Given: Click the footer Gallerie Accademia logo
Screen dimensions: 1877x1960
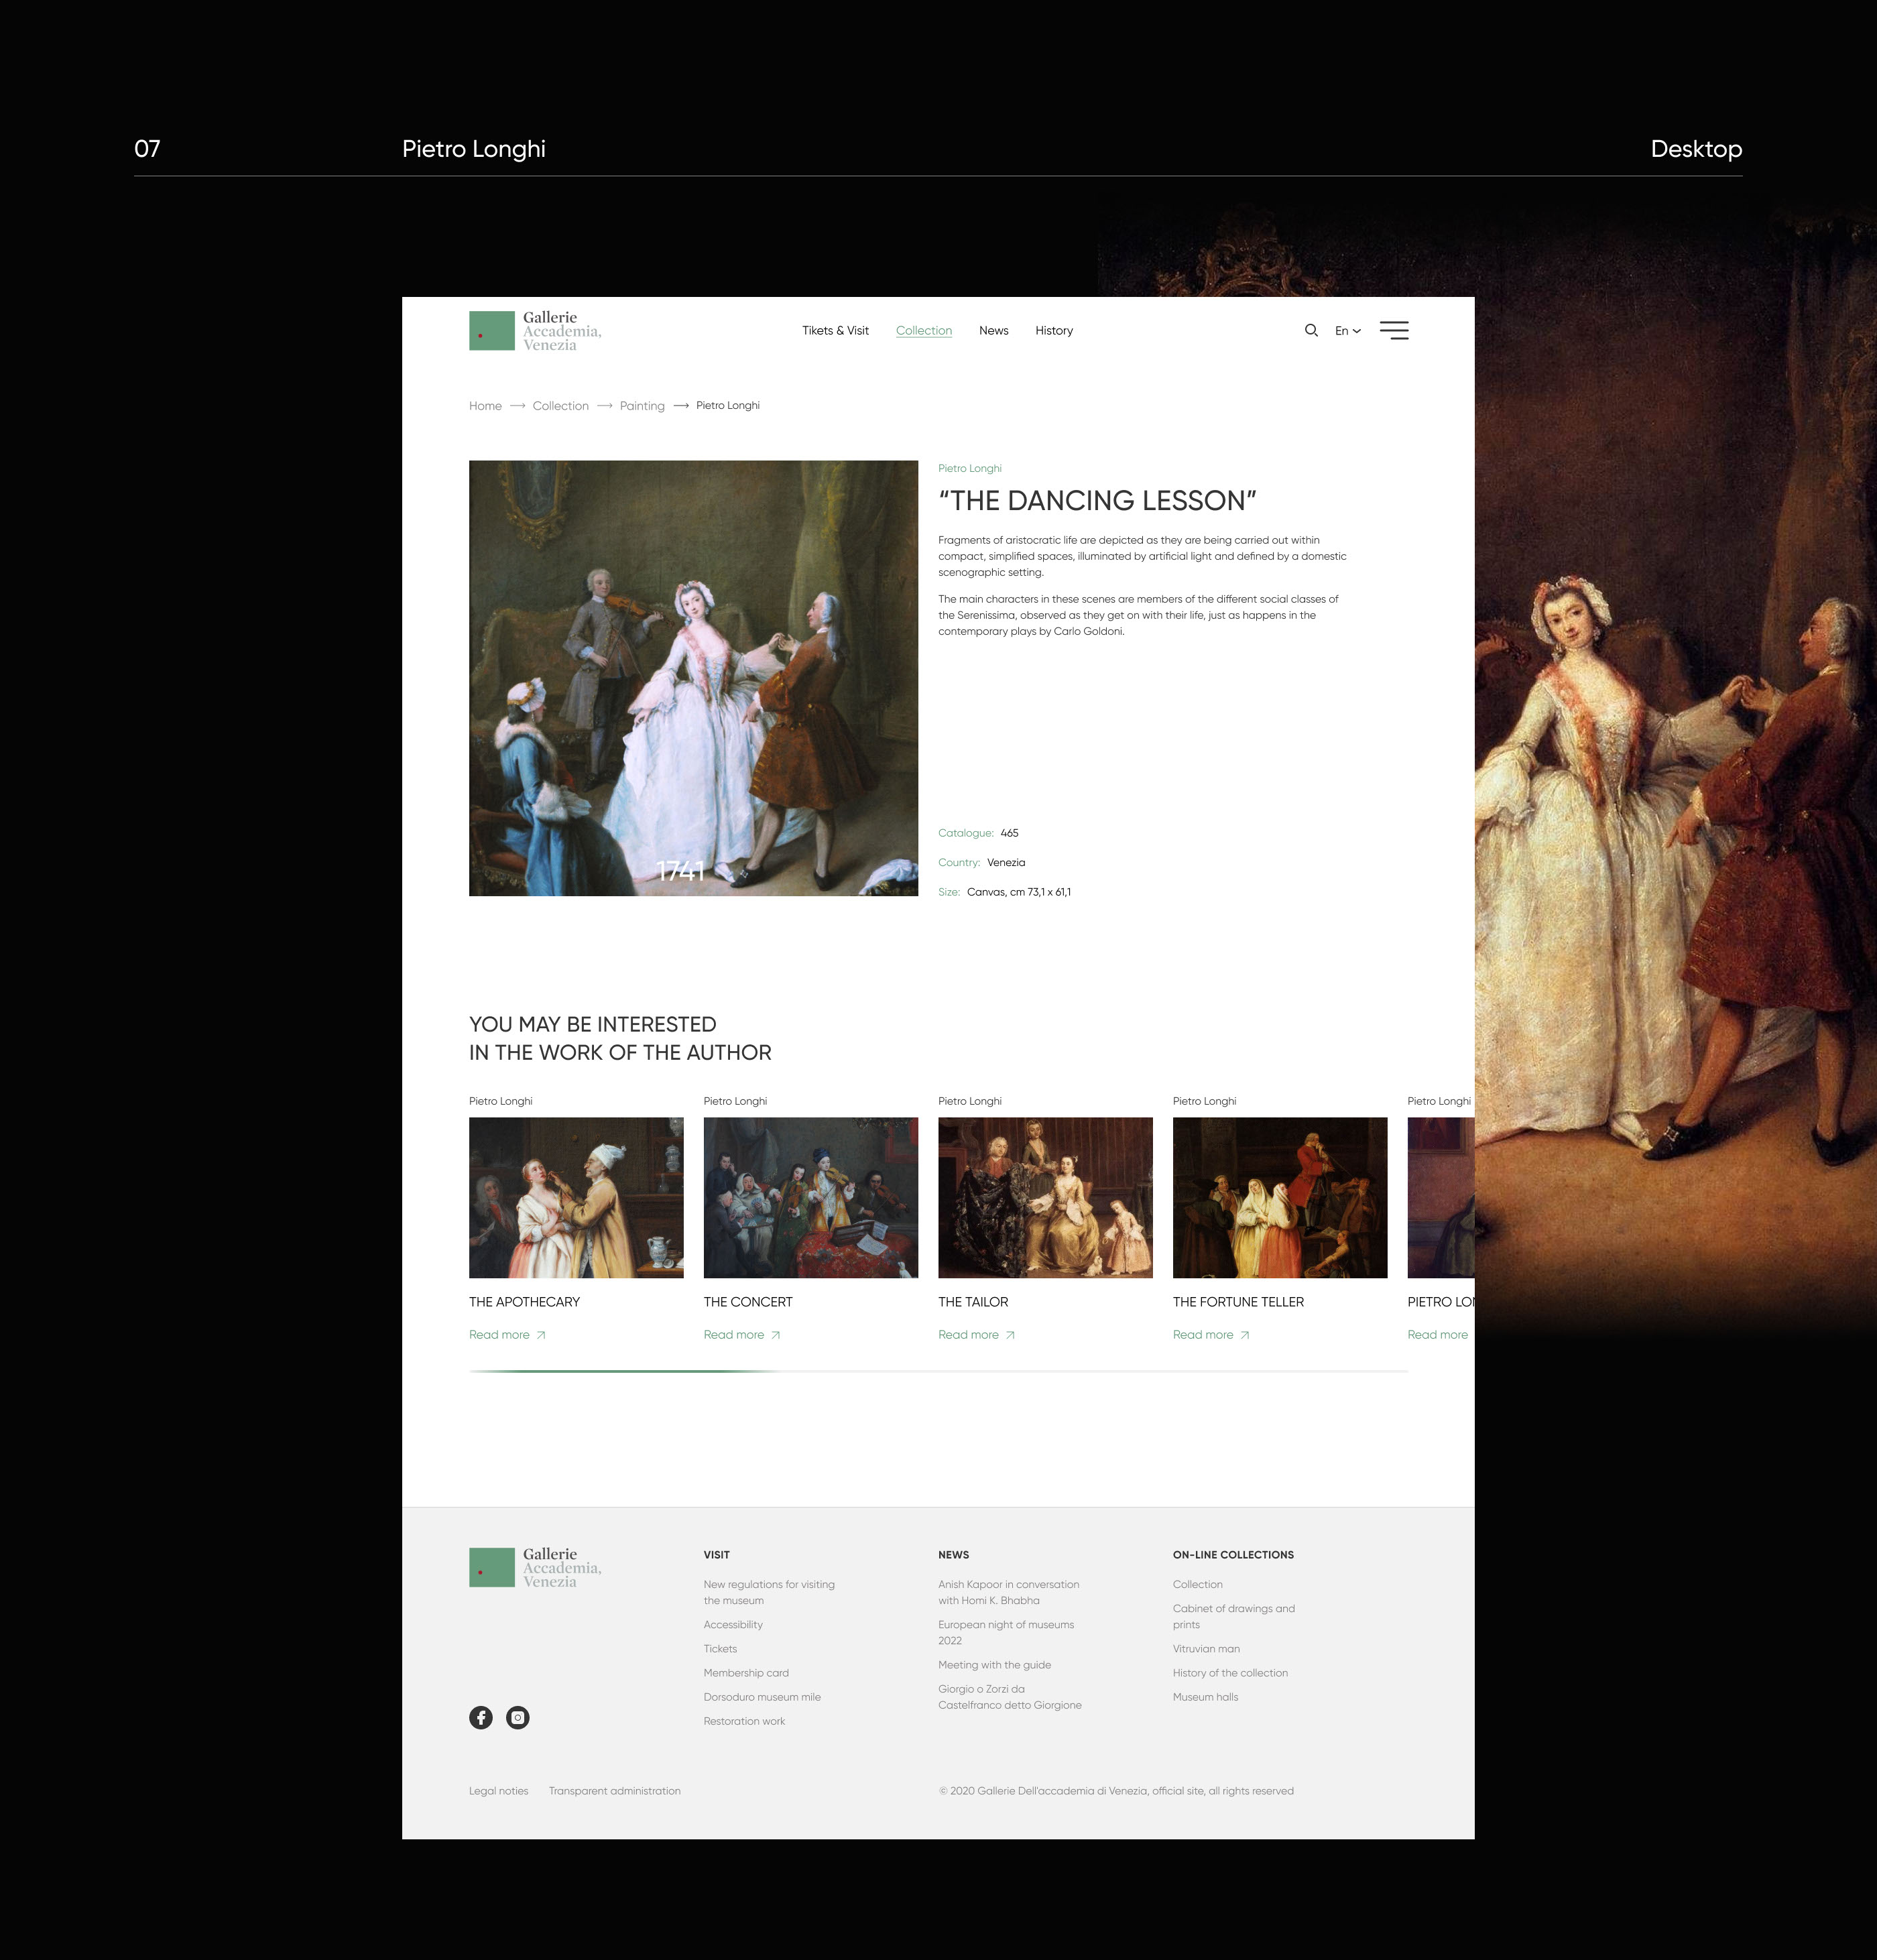Looking at the screenshot, I should (492, 1567).
